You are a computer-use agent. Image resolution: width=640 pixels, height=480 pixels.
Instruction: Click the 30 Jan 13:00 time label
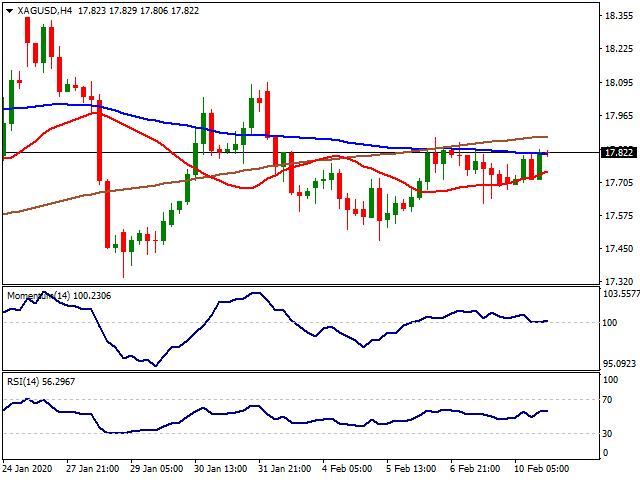tap(221, 469)
